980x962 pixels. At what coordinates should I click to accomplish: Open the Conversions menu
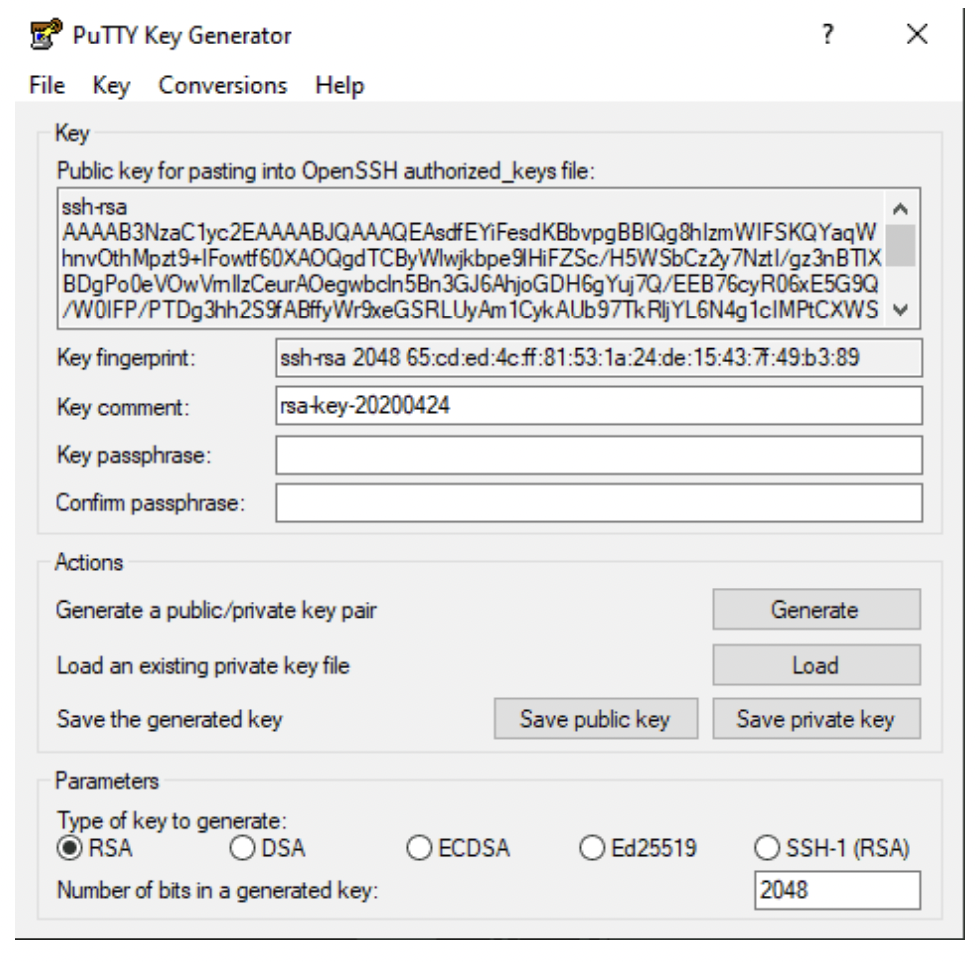pyautogui.click(x=224, y=85)
